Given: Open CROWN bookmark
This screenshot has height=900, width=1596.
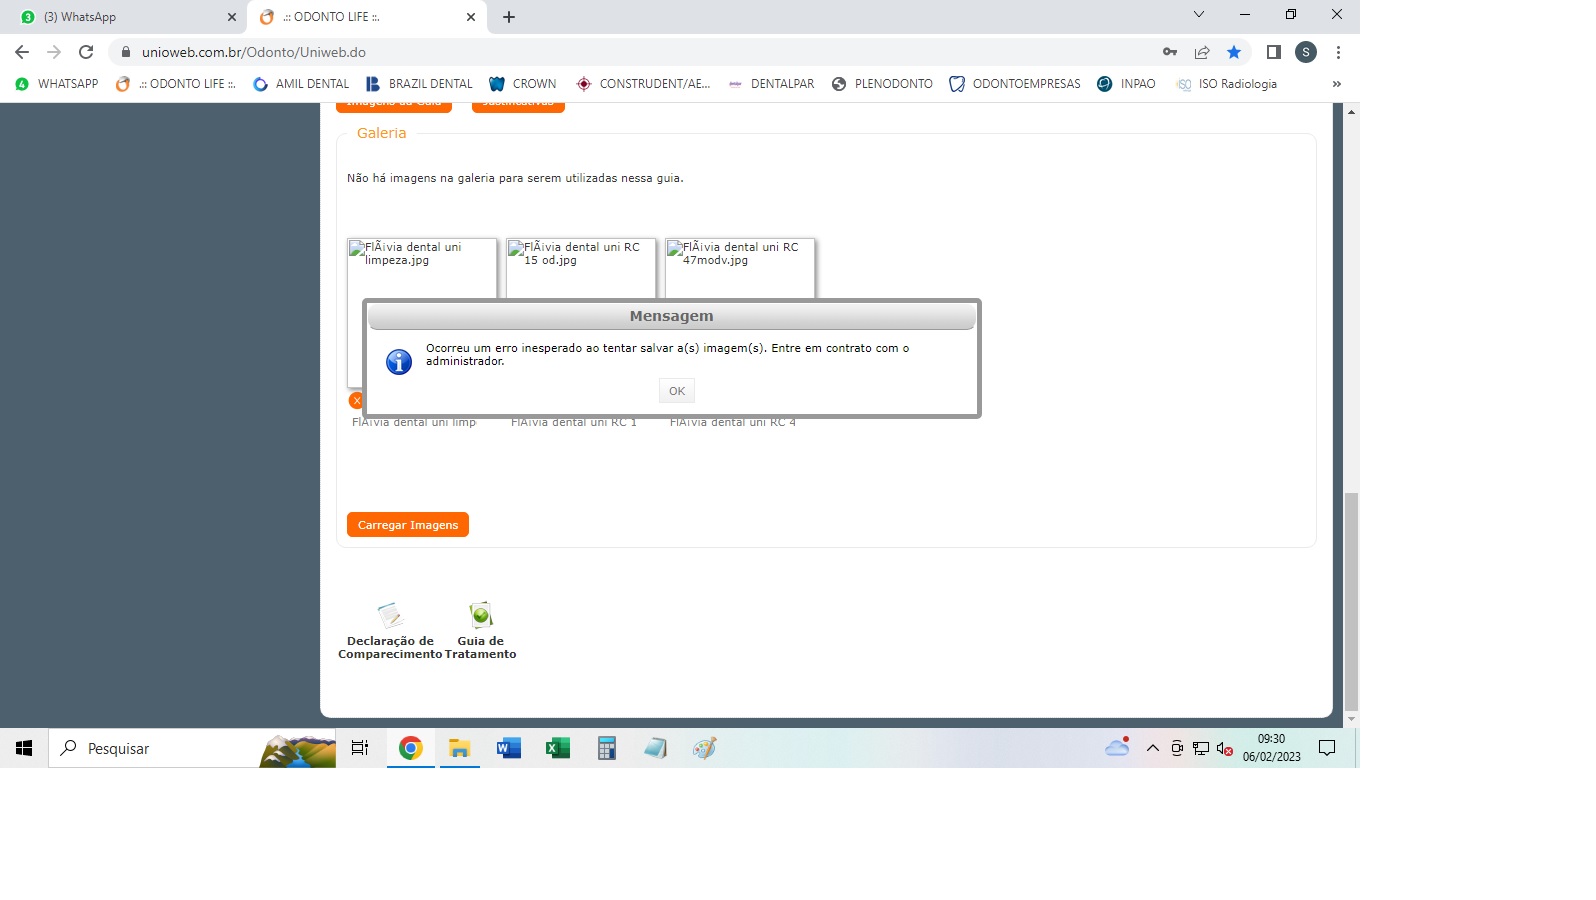Looking at the screenshot, I should pos(523,84).
